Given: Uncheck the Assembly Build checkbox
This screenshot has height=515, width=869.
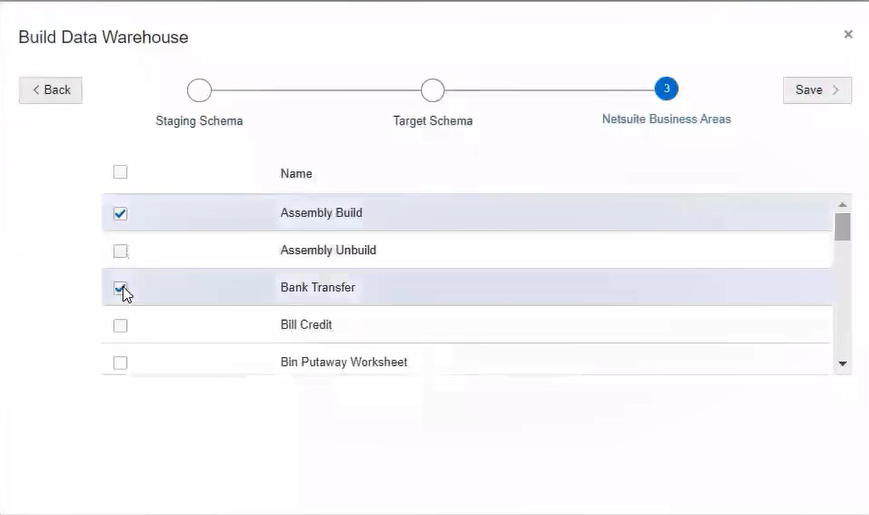Looking at the screenshot, I should (x=120, y=213).
